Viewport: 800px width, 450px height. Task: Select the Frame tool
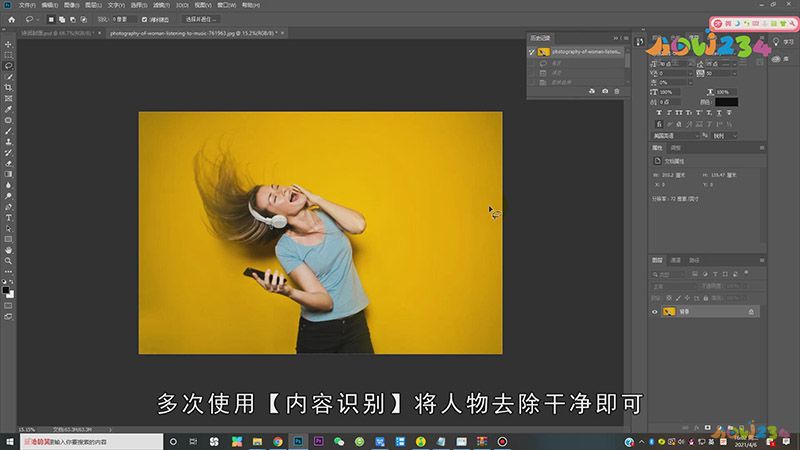(x=8, y=98)
